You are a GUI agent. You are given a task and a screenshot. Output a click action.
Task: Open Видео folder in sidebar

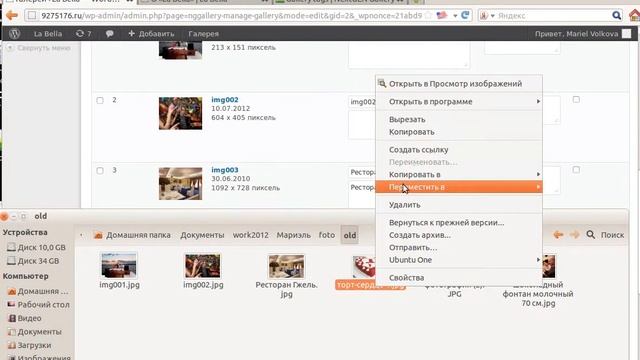25,318
